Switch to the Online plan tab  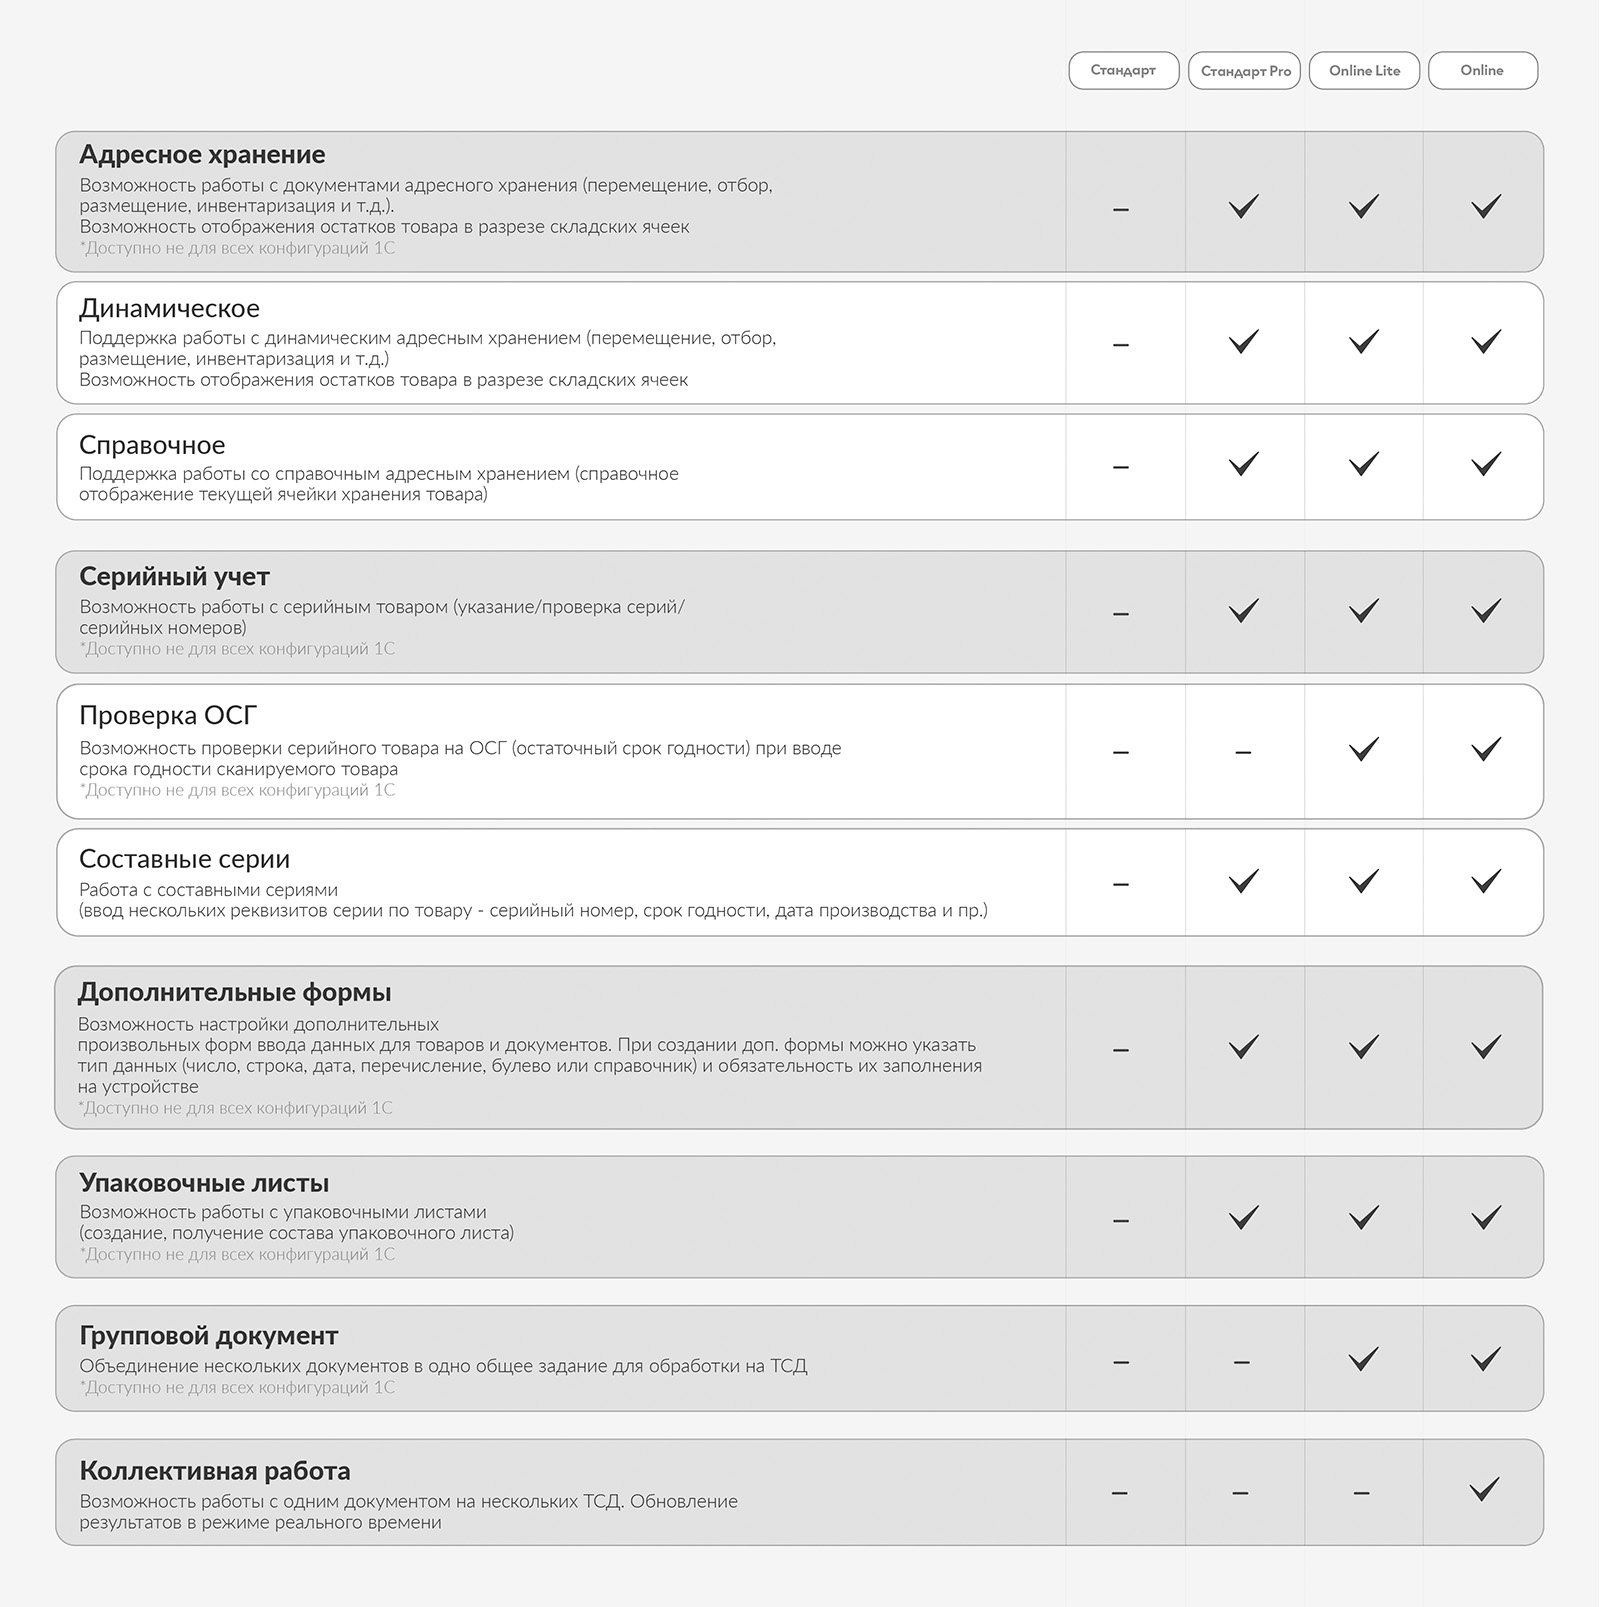point(1483,70)
